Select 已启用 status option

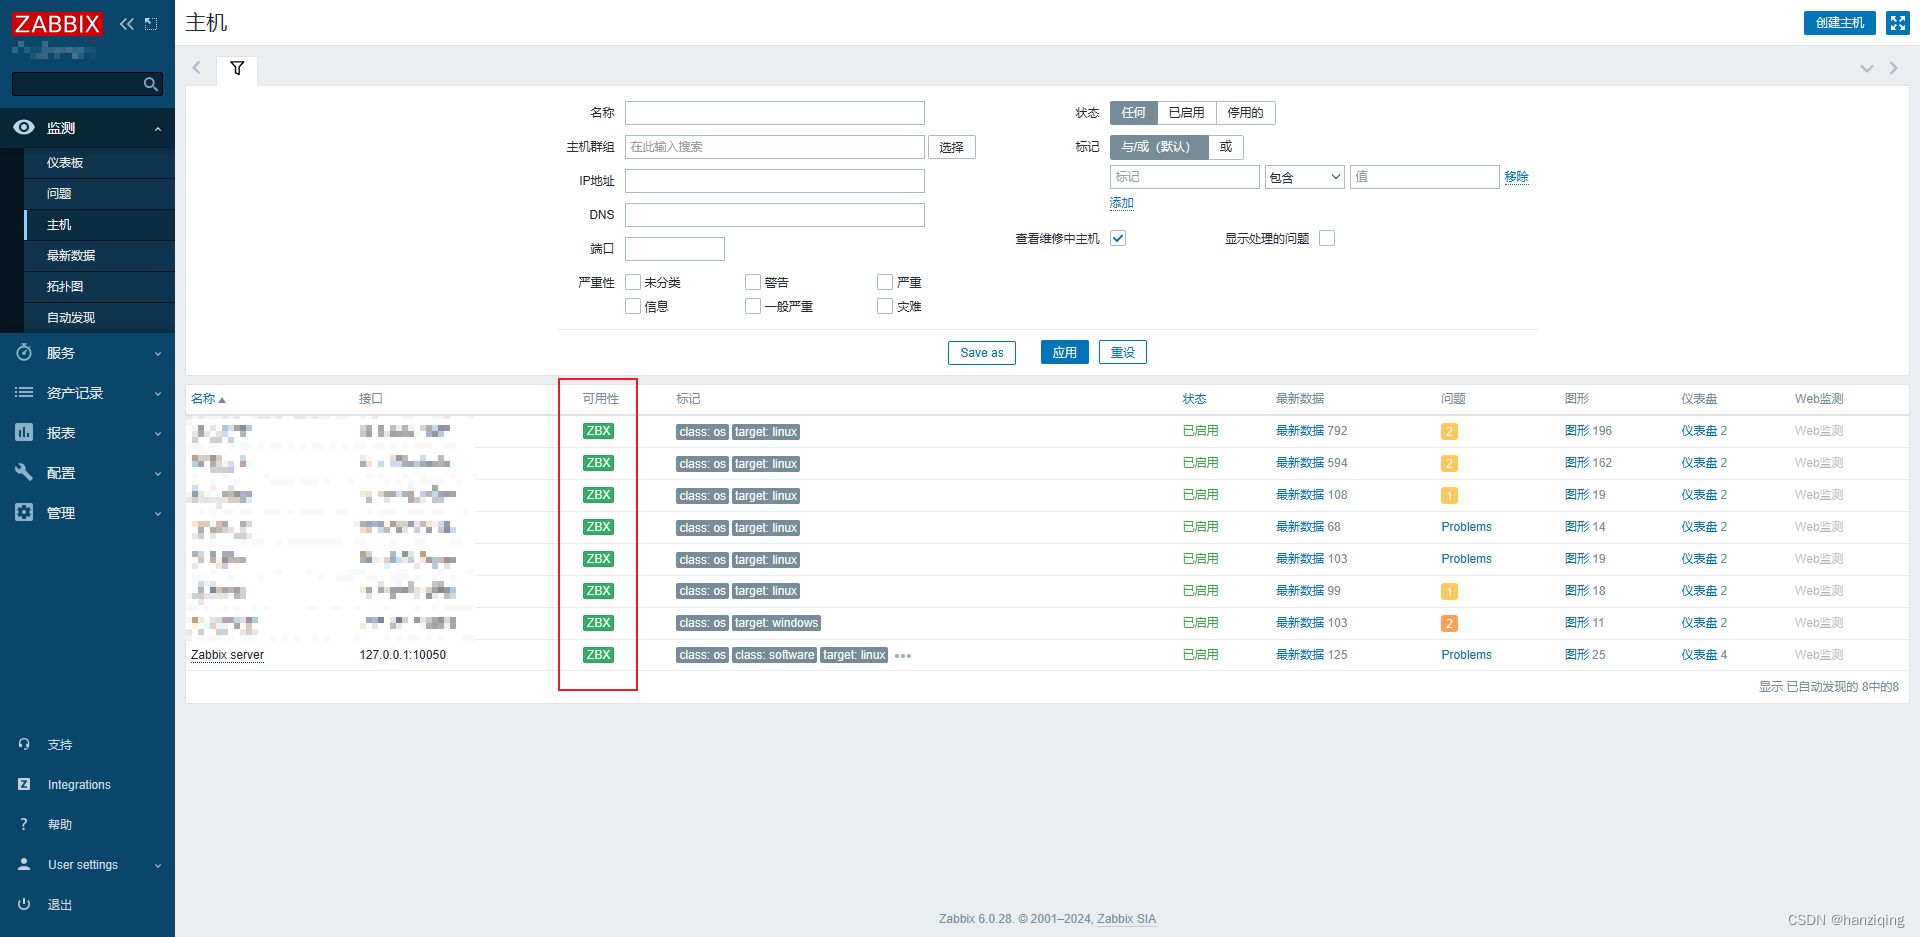(1187, 113)
